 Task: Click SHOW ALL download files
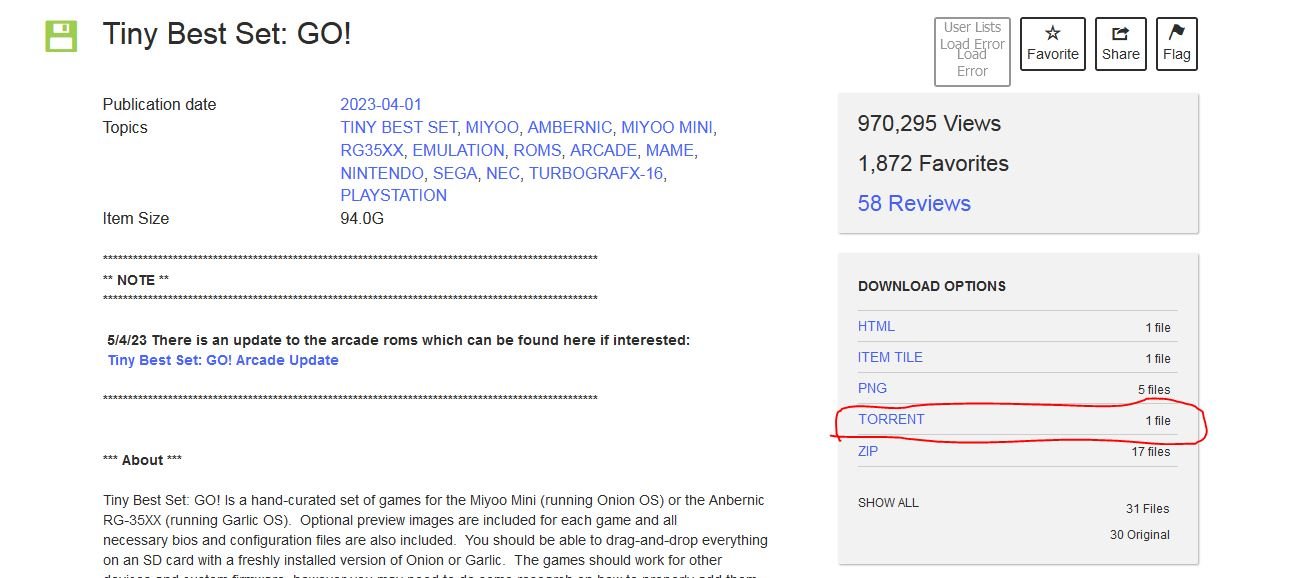pos(888,502)
